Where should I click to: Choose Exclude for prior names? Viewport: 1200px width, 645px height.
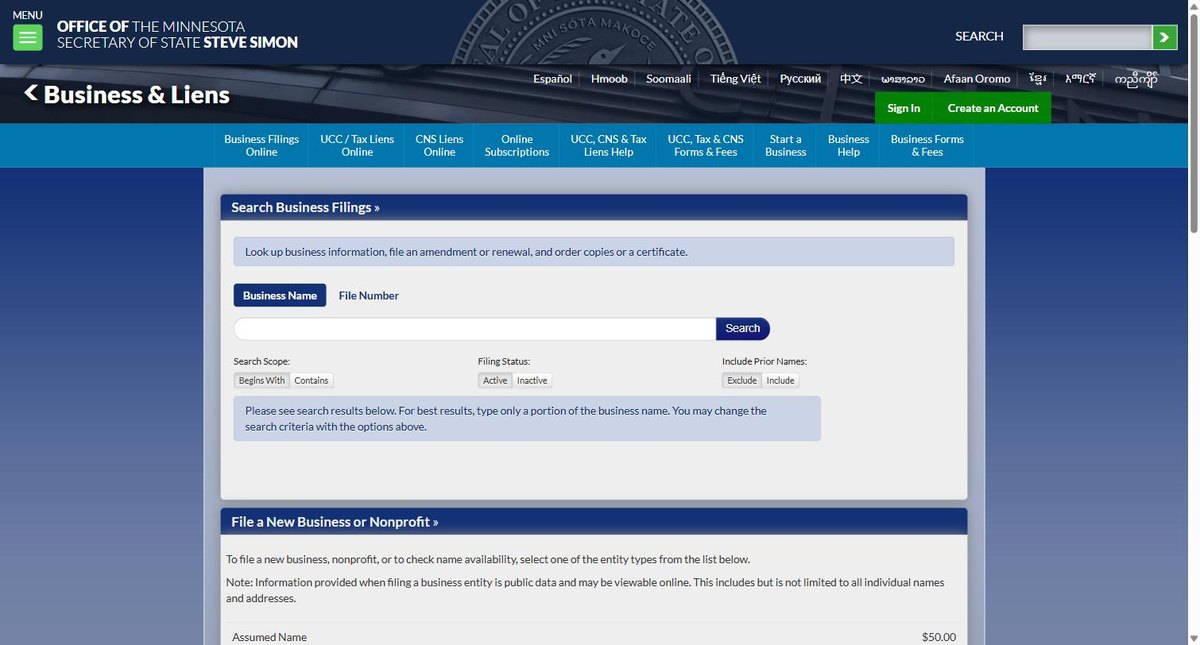(742, 380)
